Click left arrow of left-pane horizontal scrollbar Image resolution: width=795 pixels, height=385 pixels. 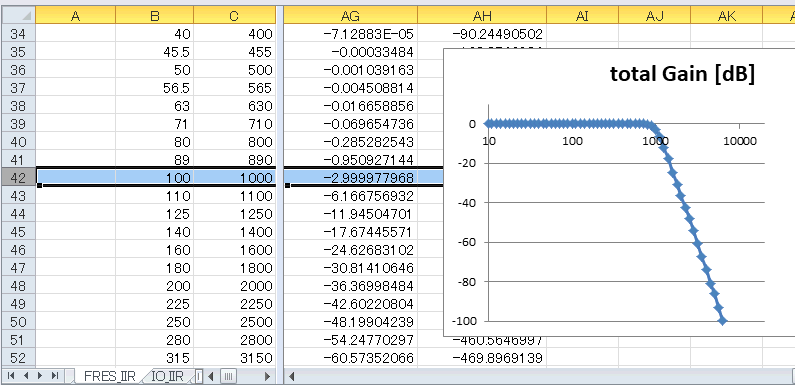click(x=211, y=376)
